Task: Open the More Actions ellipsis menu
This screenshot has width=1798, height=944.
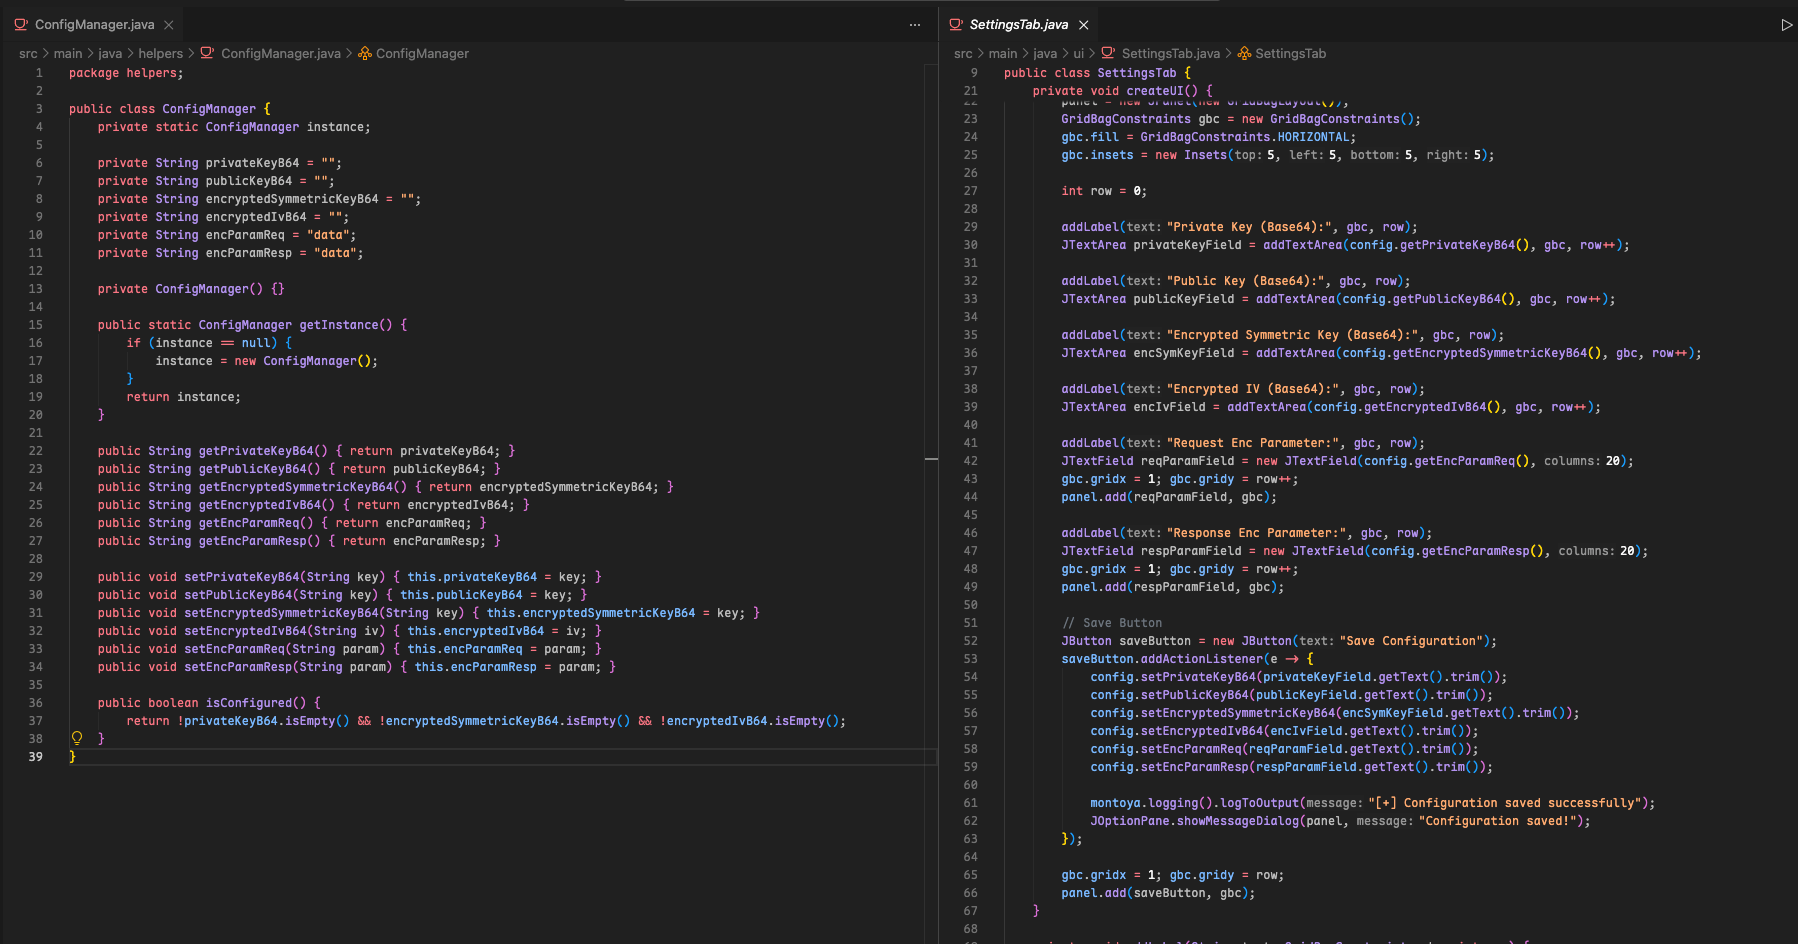Action: (914, 25)
